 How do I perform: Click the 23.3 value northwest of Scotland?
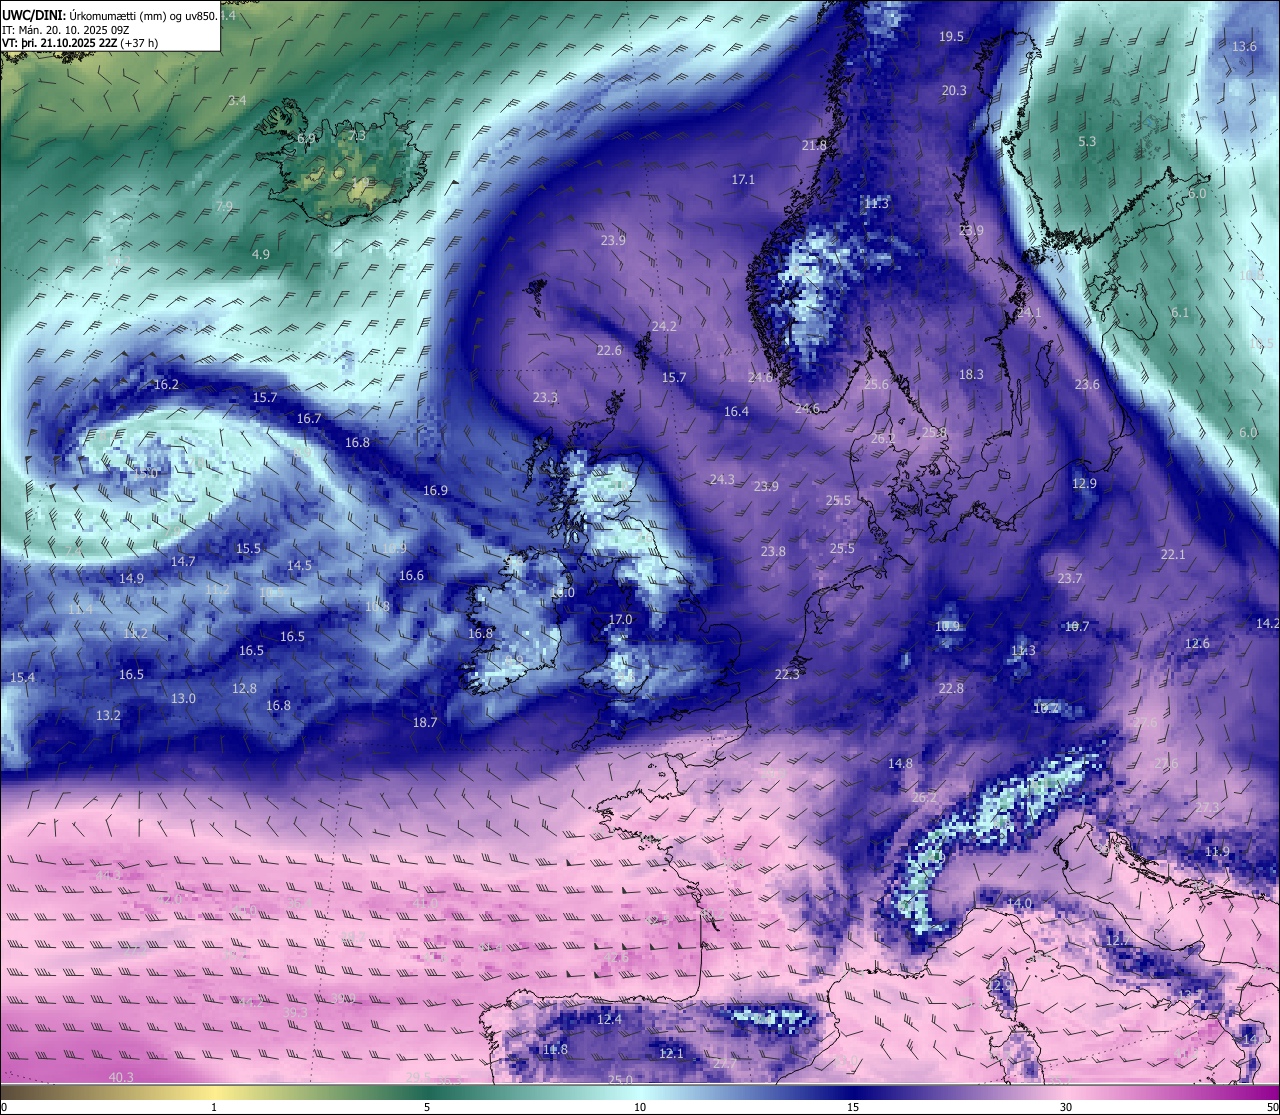[545, 397]
